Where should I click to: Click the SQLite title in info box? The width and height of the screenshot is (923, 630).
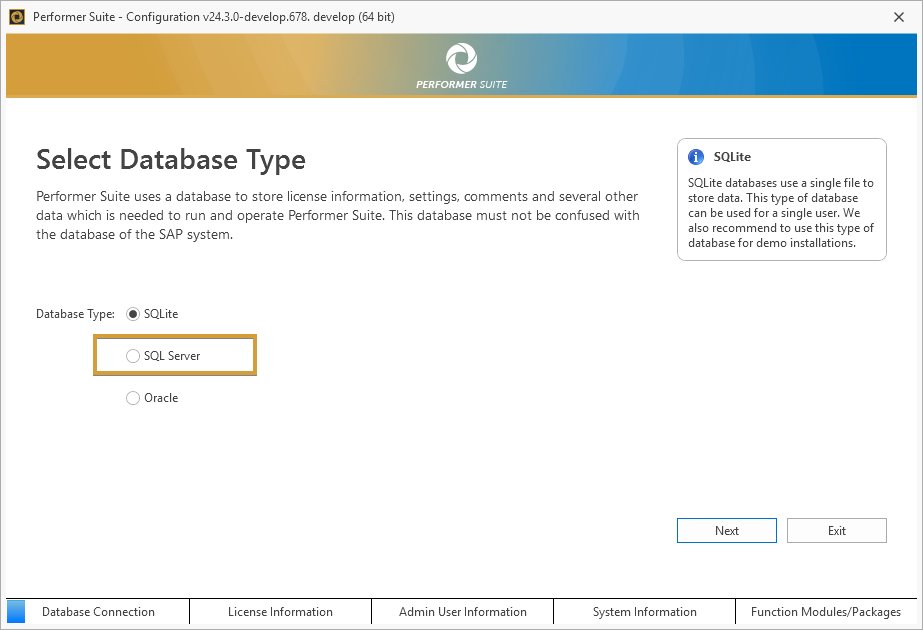(x=732, y=157)
